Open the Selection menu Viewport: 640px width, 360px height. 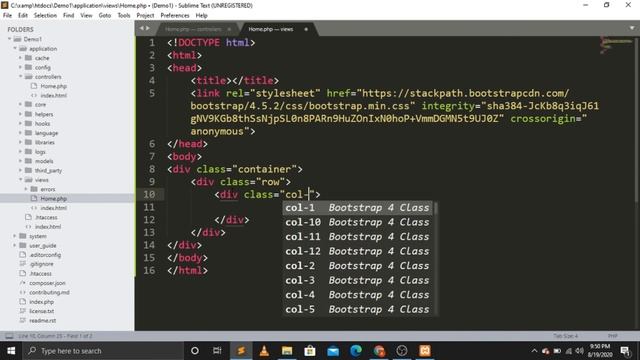(x=45, y=16)
